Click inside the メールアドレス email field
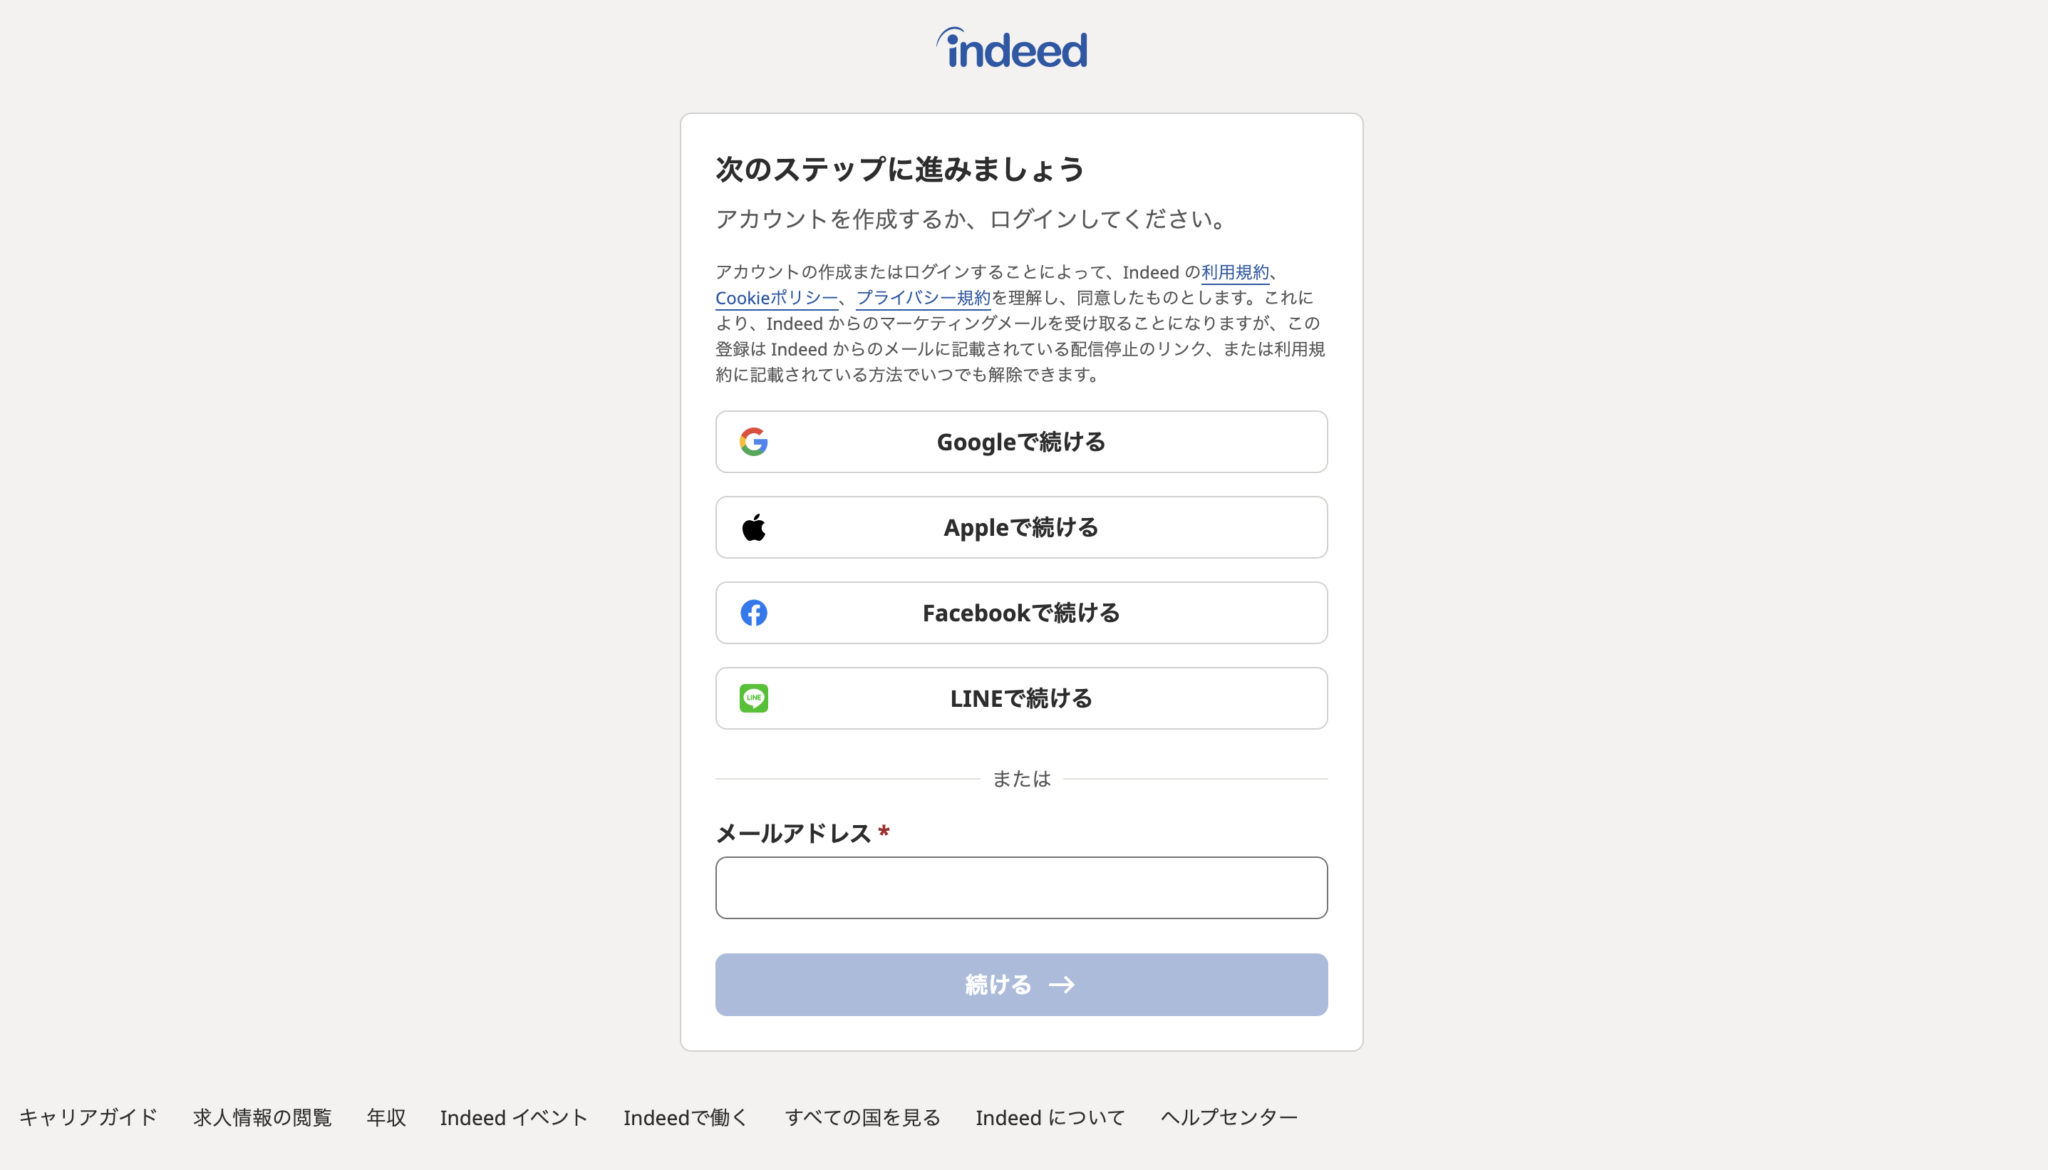 [1021, 887]
